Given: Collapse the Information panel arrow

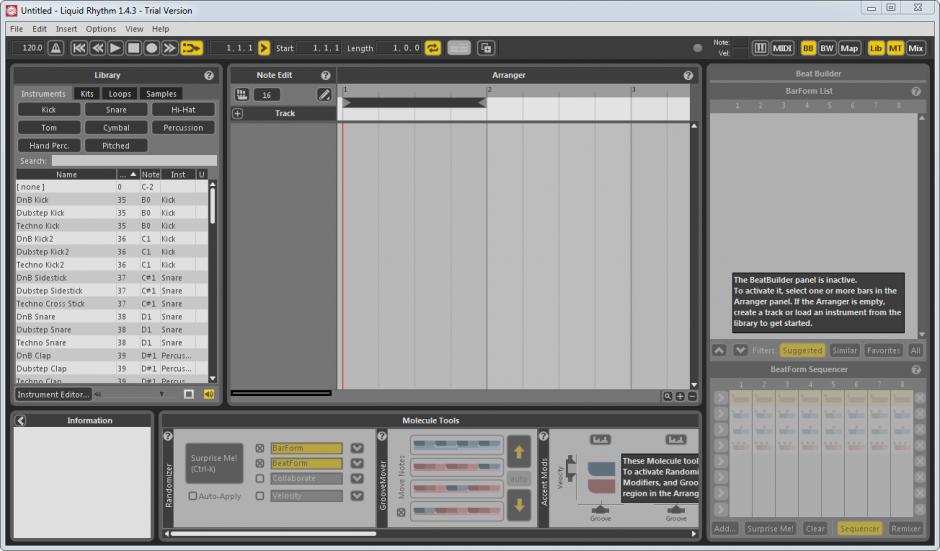Looking at the screenshot, I should tap(20, 420).
